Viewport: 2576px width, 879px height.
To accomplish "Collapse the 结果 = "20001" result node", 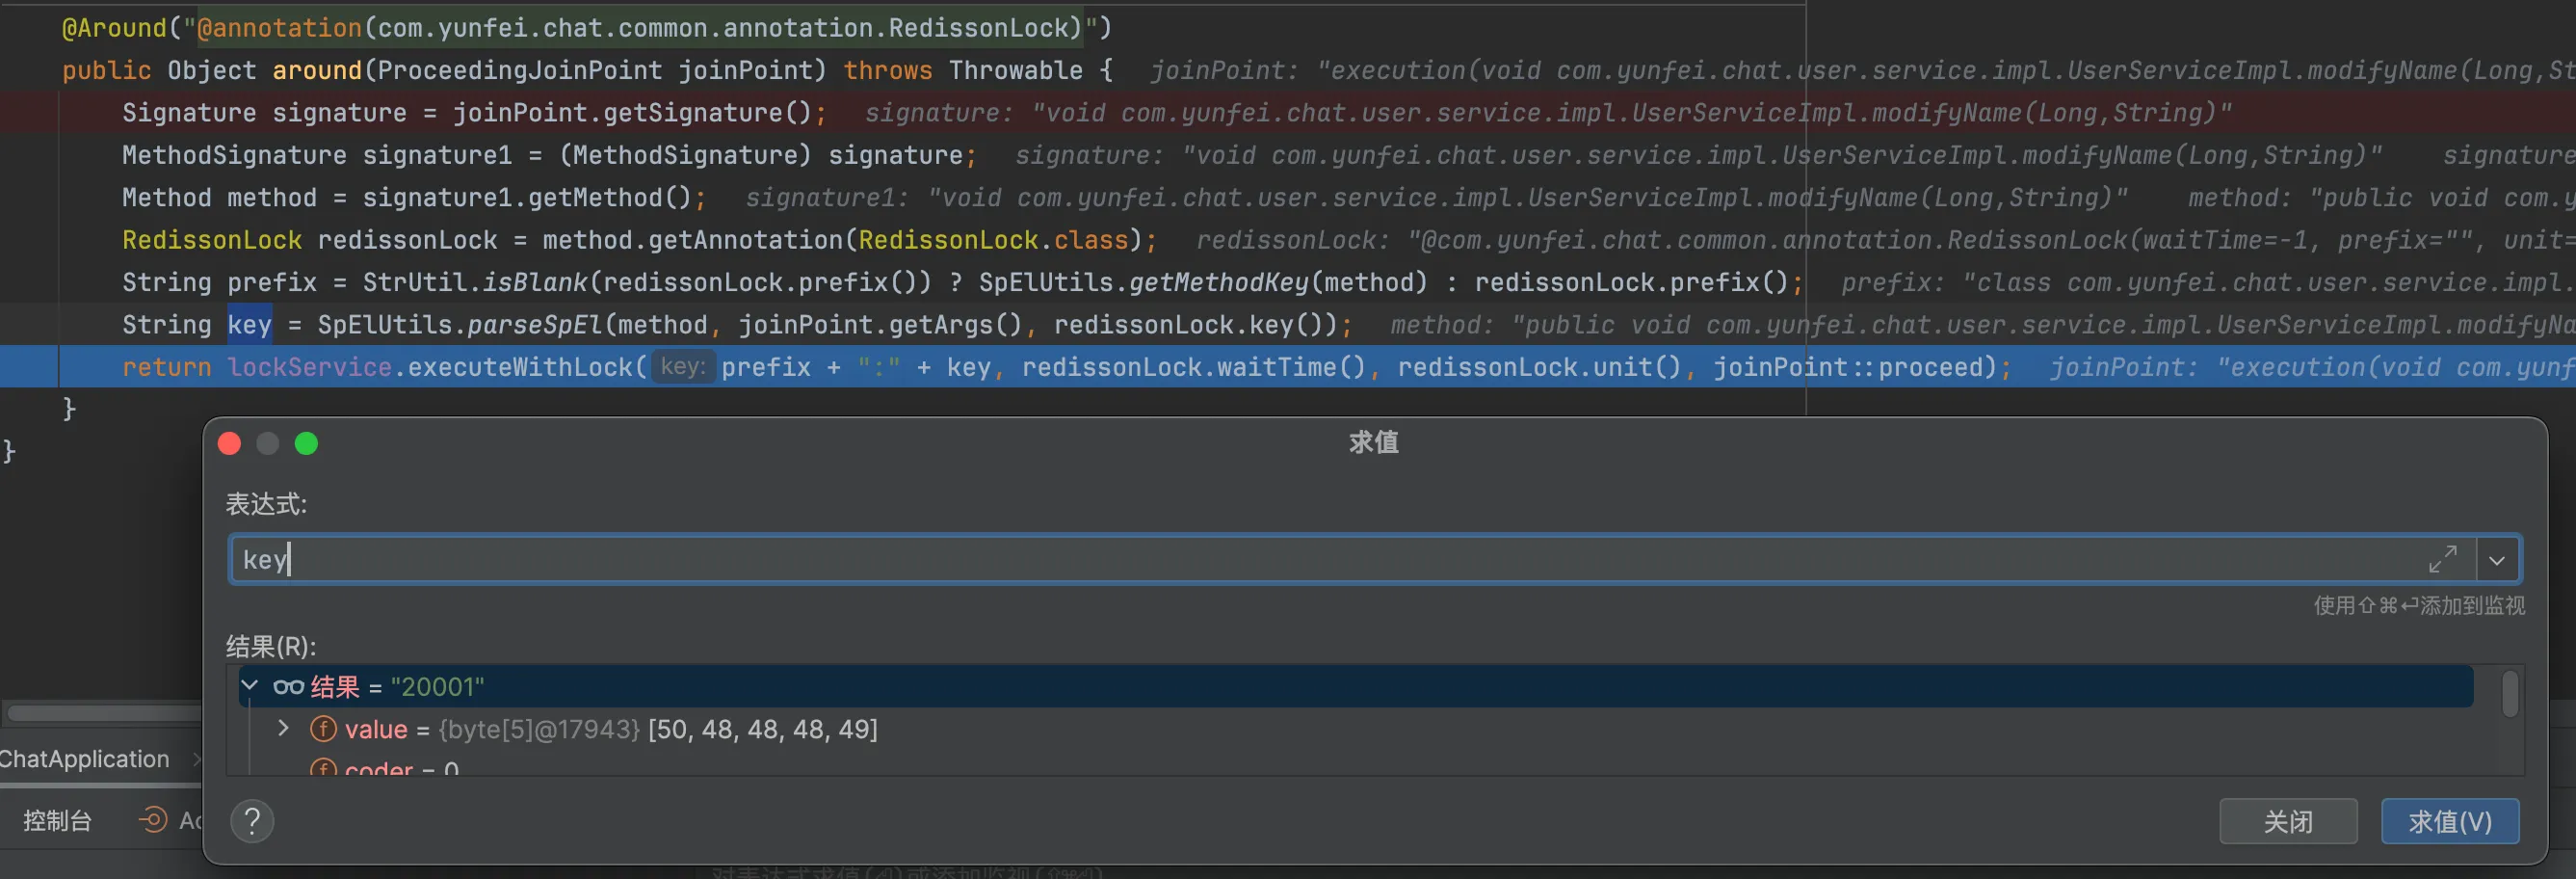I will 250,686.
